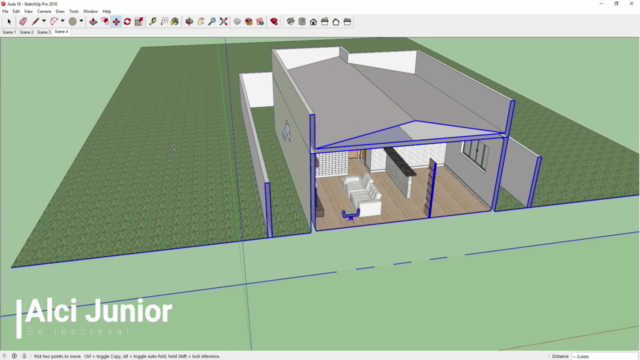640x360 pixels.
Task: Open the 3D Warehouse icon
Action: 237,22
